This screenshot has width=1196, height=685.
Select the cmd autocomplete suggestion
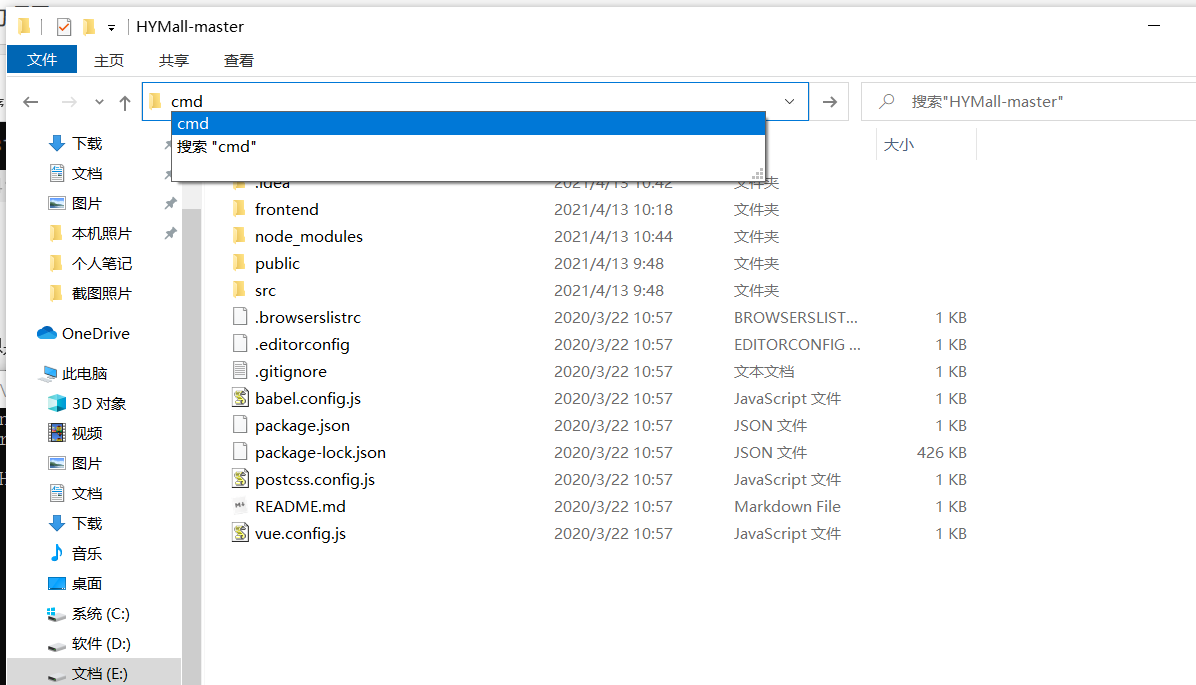(468, 124)
